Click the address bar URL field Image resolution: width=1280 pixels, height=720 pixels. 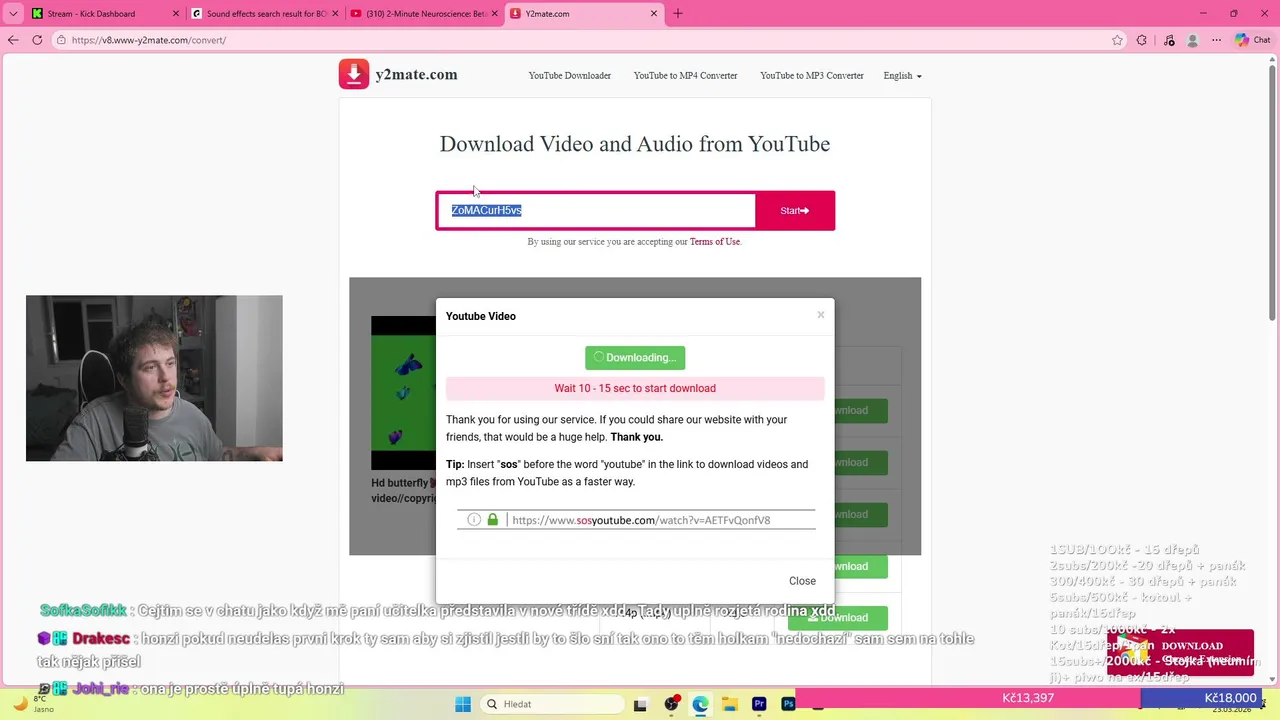(x=580, y=40)
